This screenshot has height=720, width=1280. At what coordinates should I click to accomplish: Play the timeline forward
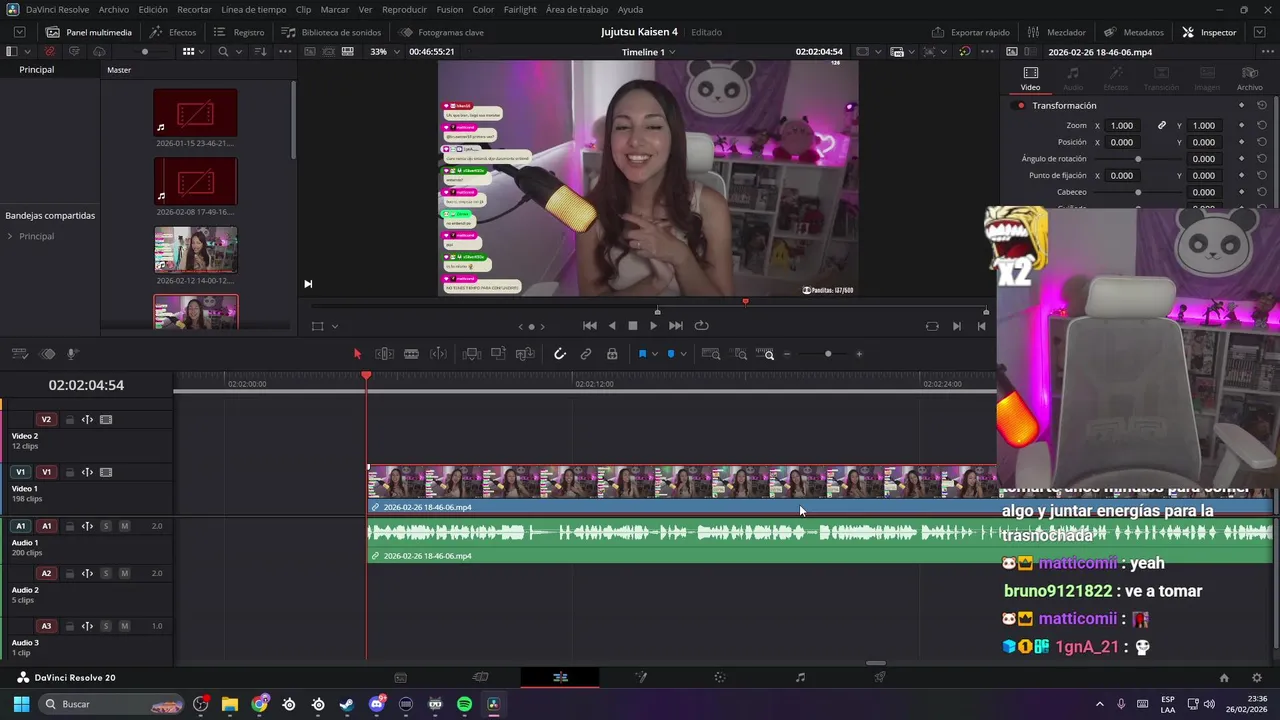[654, 326]
